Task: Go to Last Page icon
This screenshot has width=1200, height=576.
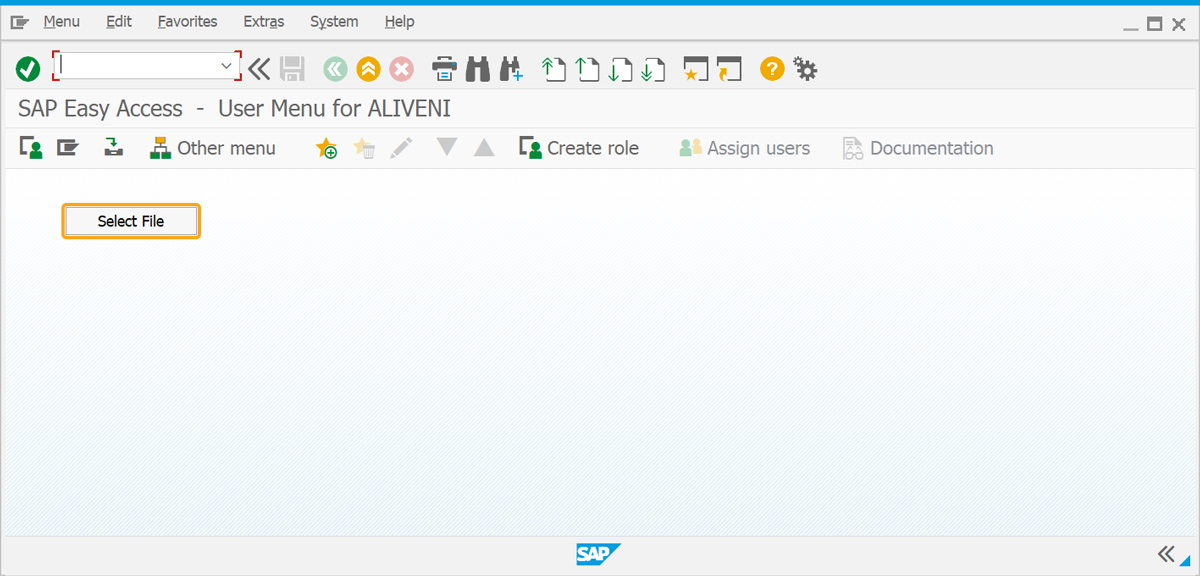Action: pyautogui.click(x=654, y=68)
